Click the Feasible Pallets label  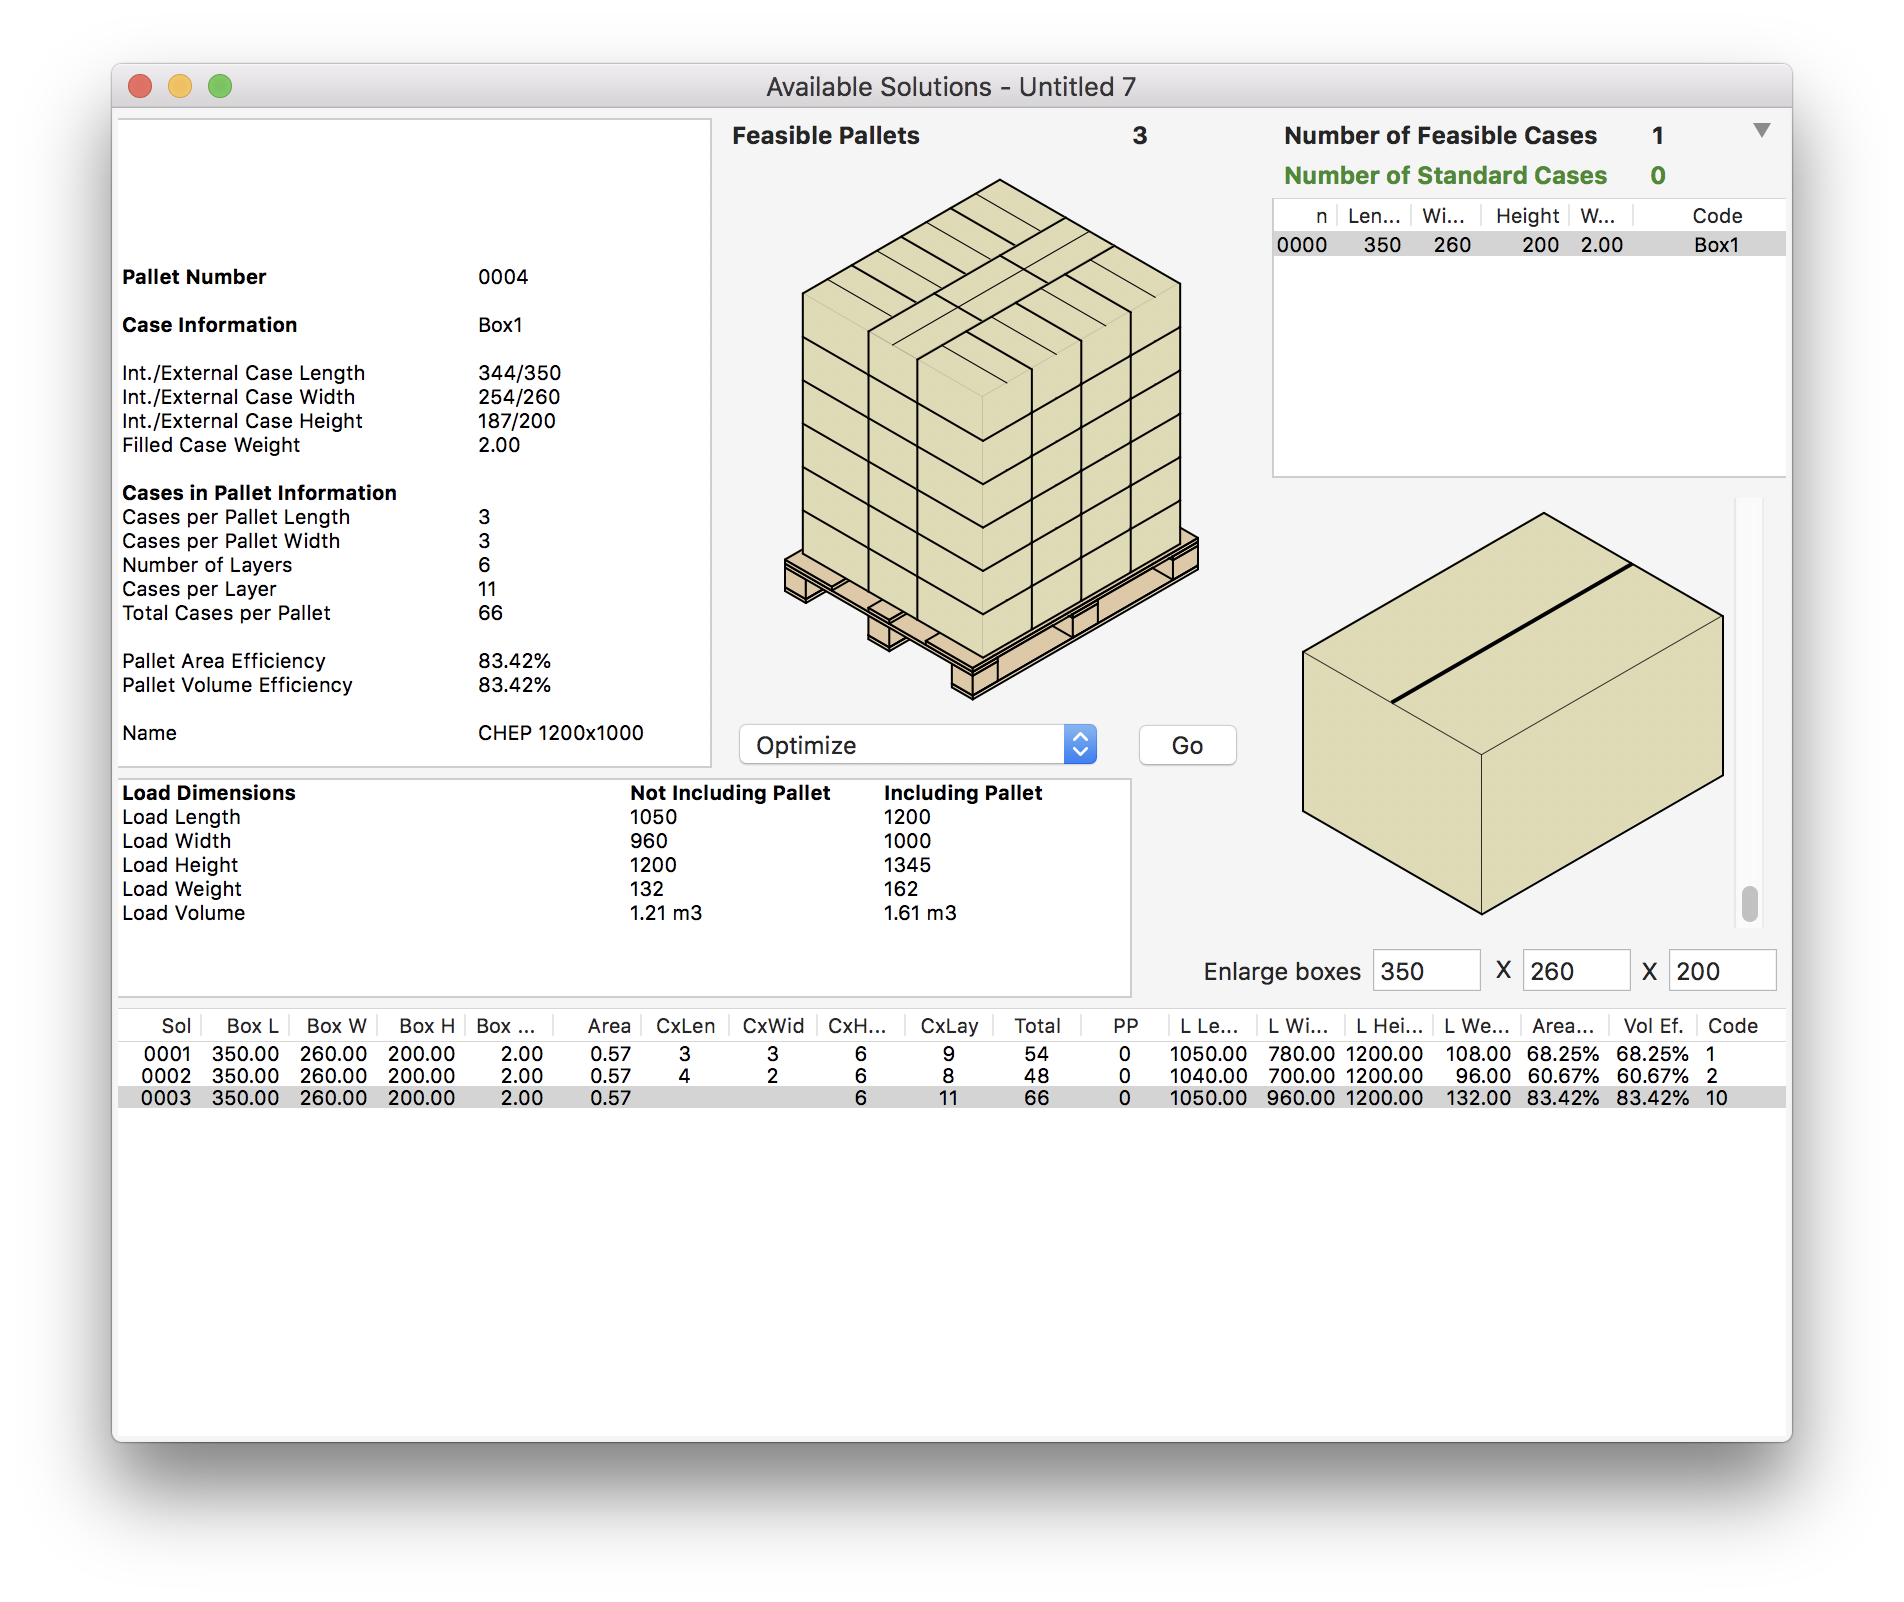point(825,136)
